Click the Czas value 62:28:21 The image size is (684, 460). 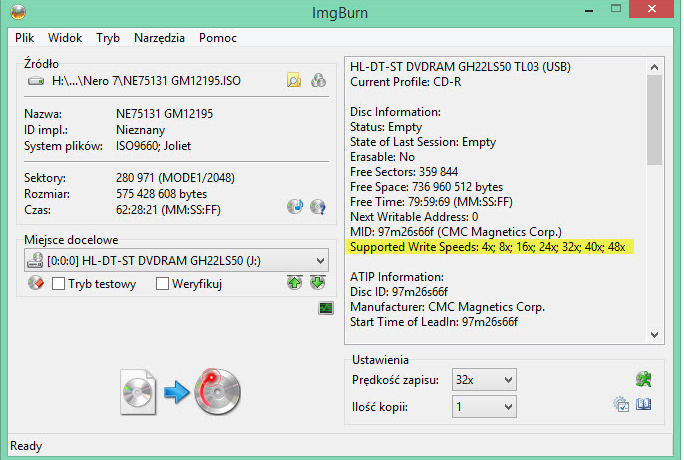[168, 210]
